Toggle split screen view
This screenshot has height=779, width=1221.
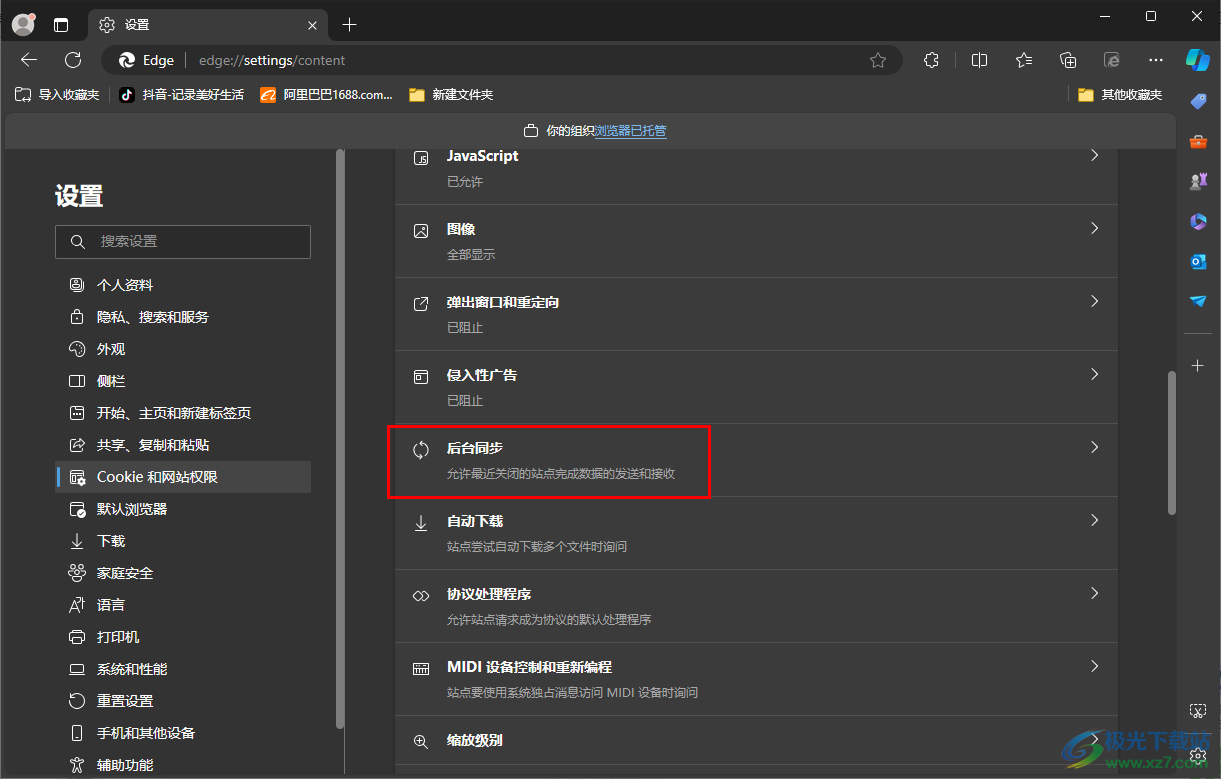pyautogui.click(x=980, y=60)
